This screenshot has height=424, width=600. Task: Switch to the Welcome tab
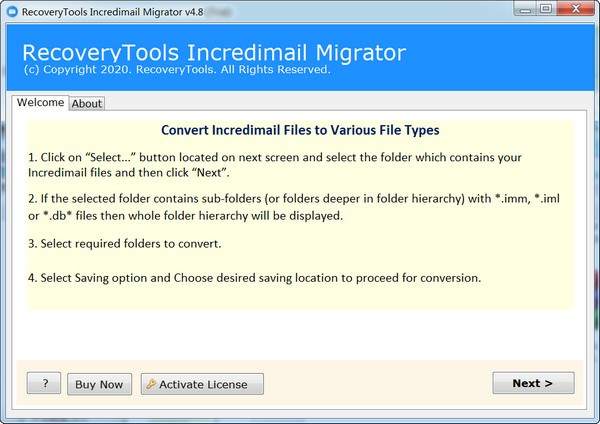pyautogui.click(x=40, y=103)
